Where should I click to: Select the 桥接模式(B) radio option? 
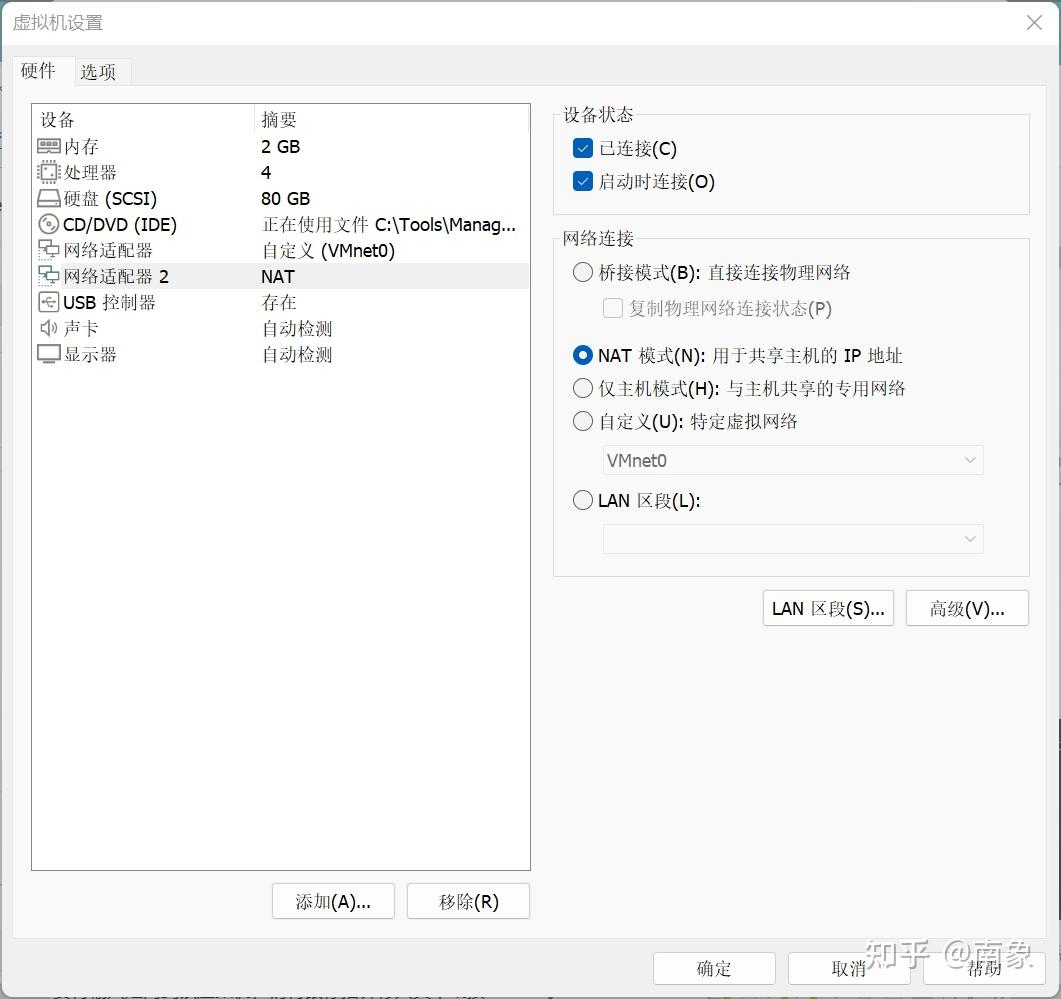[x=583, y=272]
